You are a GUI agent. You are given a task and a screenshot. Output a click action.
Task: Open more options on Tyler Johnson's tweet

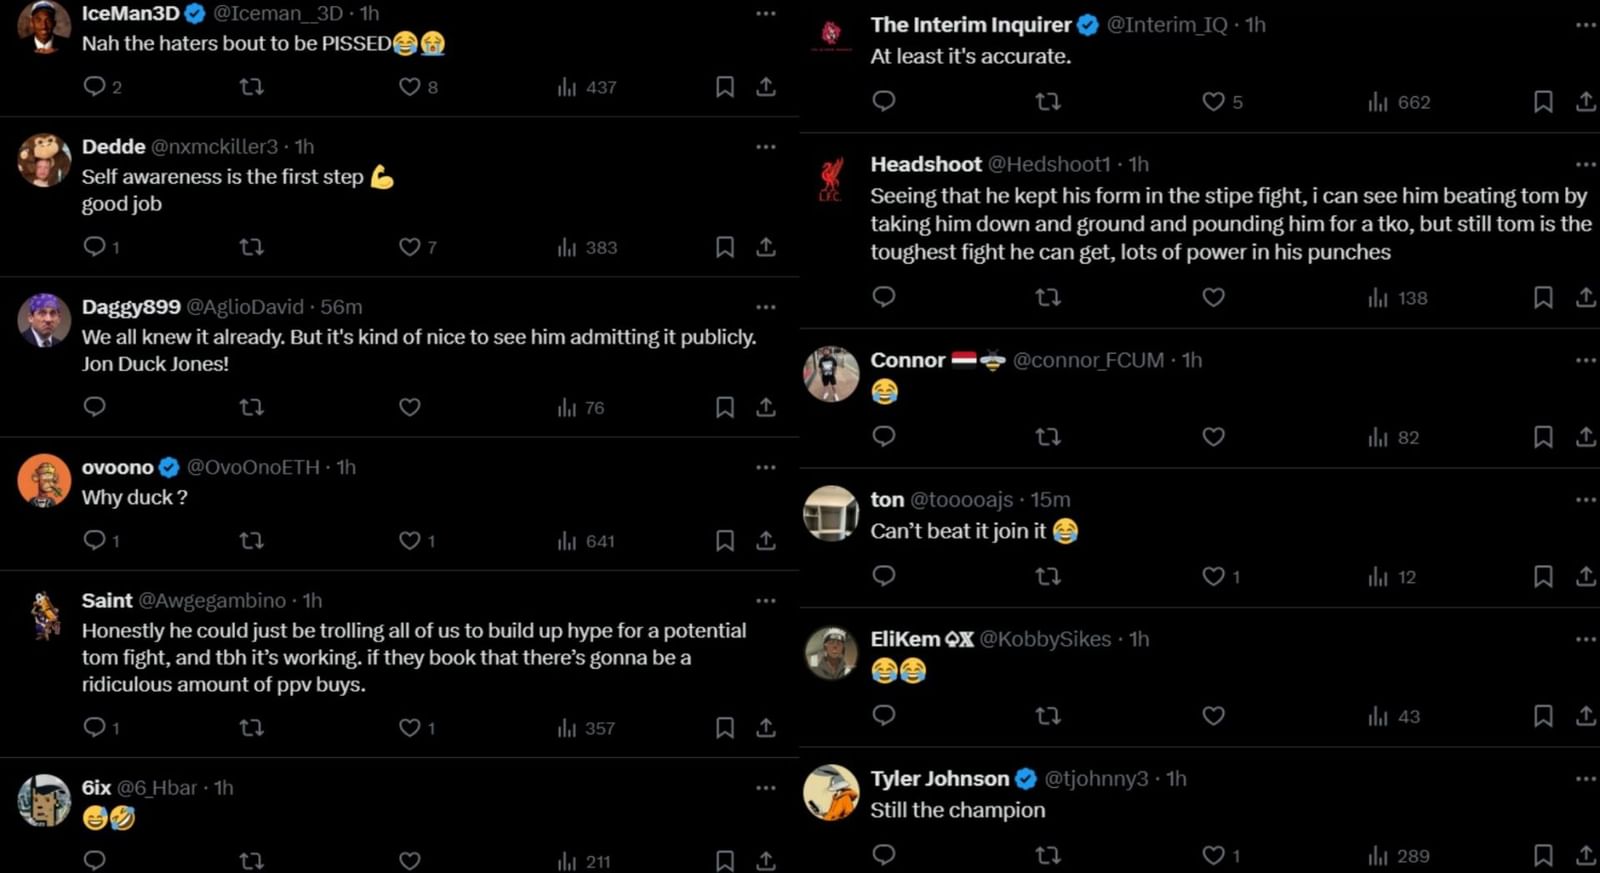tap(1583, 778)
